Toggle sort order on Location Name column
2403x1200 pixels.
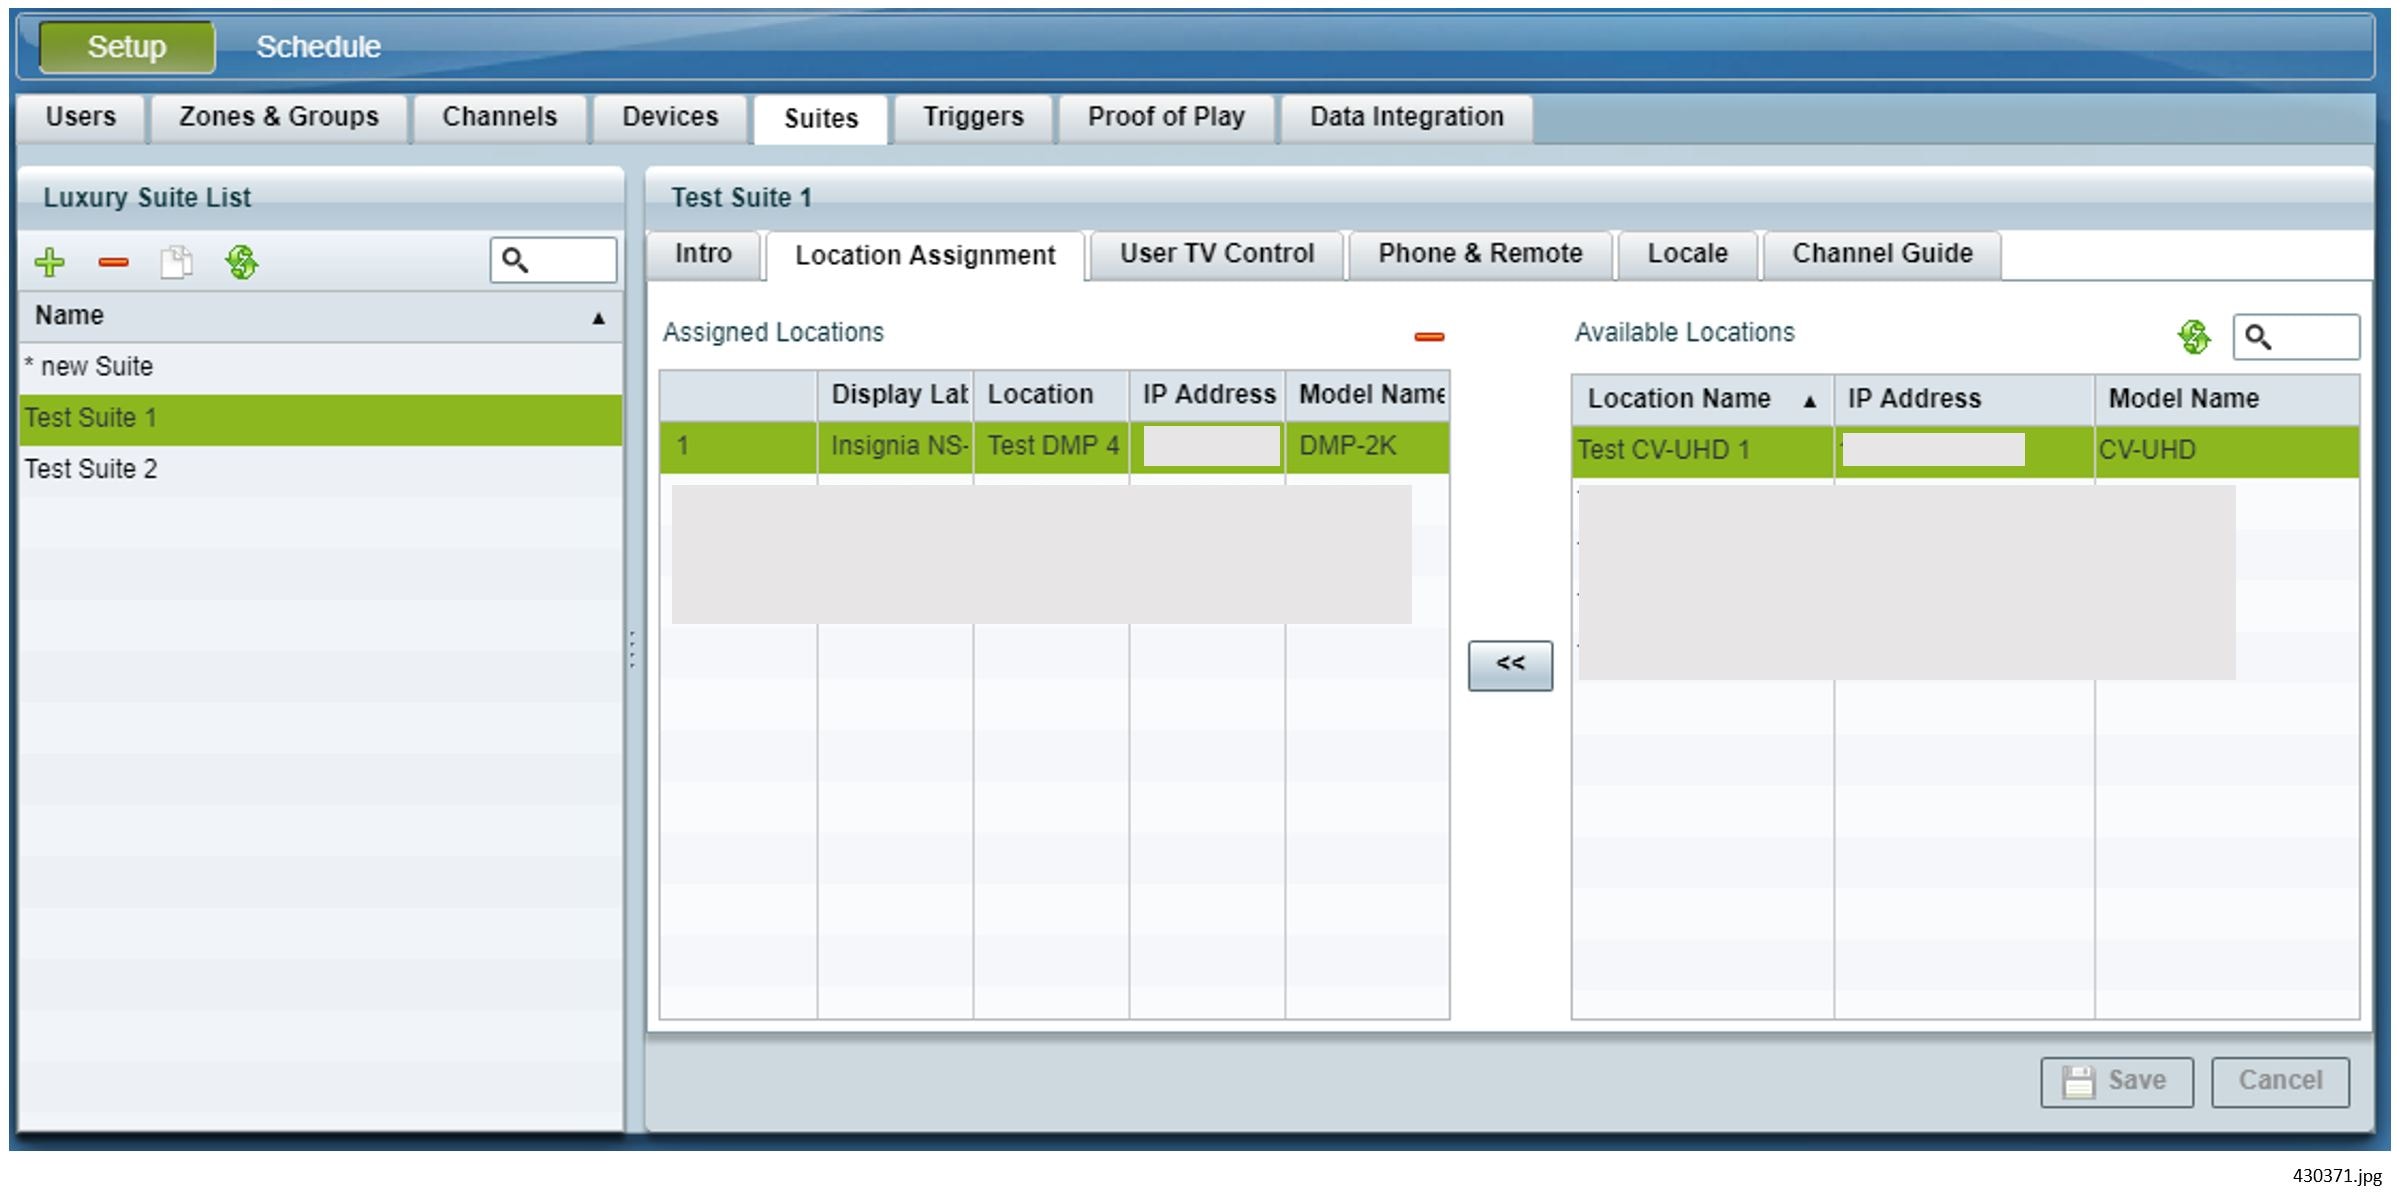click(1812, 398)
